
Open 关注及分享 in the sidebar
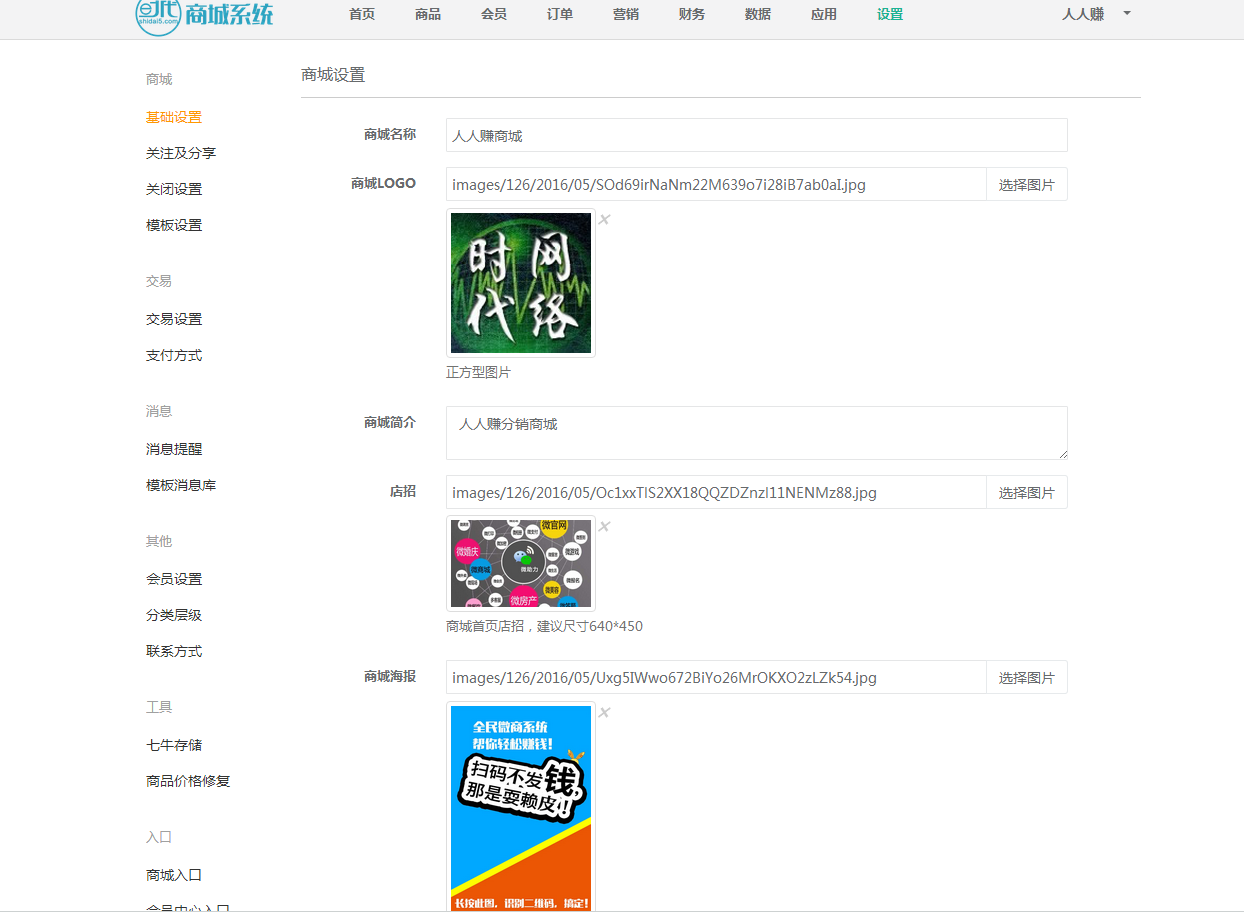(x=181, y=153)
